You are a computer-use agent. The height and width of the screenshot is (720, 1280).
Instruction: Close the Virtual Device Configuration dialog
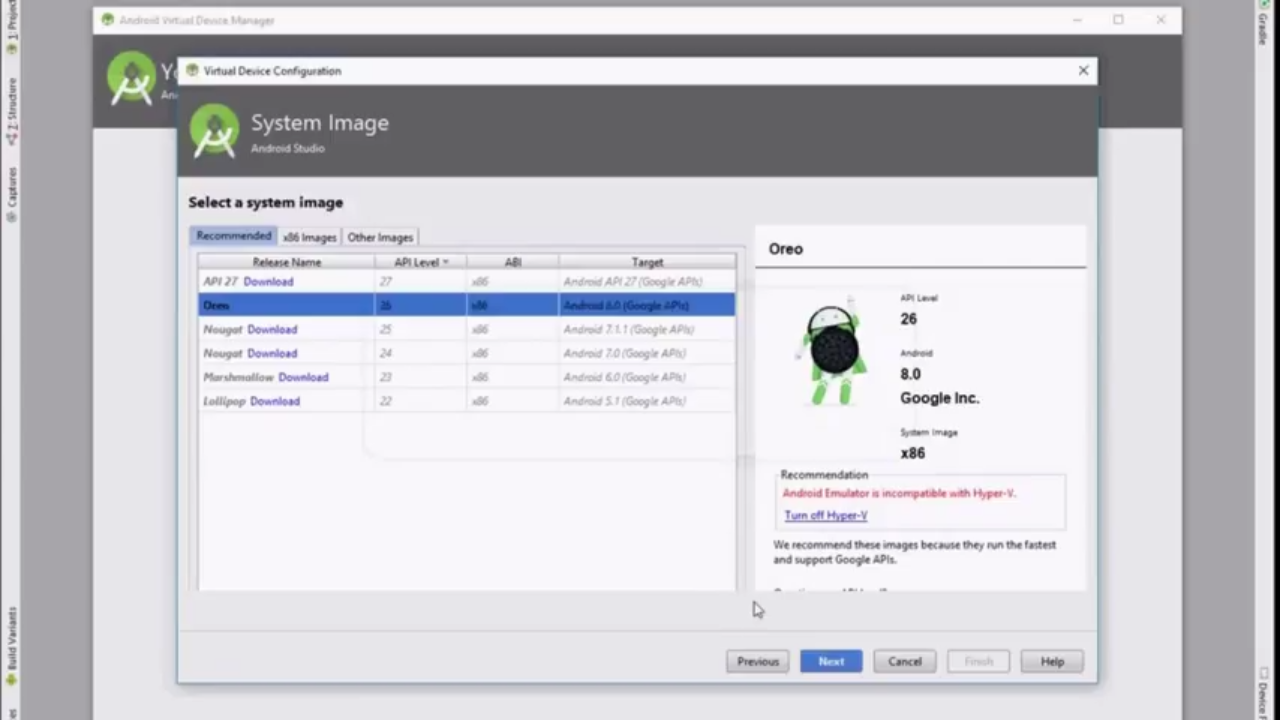click(1083, 70)
